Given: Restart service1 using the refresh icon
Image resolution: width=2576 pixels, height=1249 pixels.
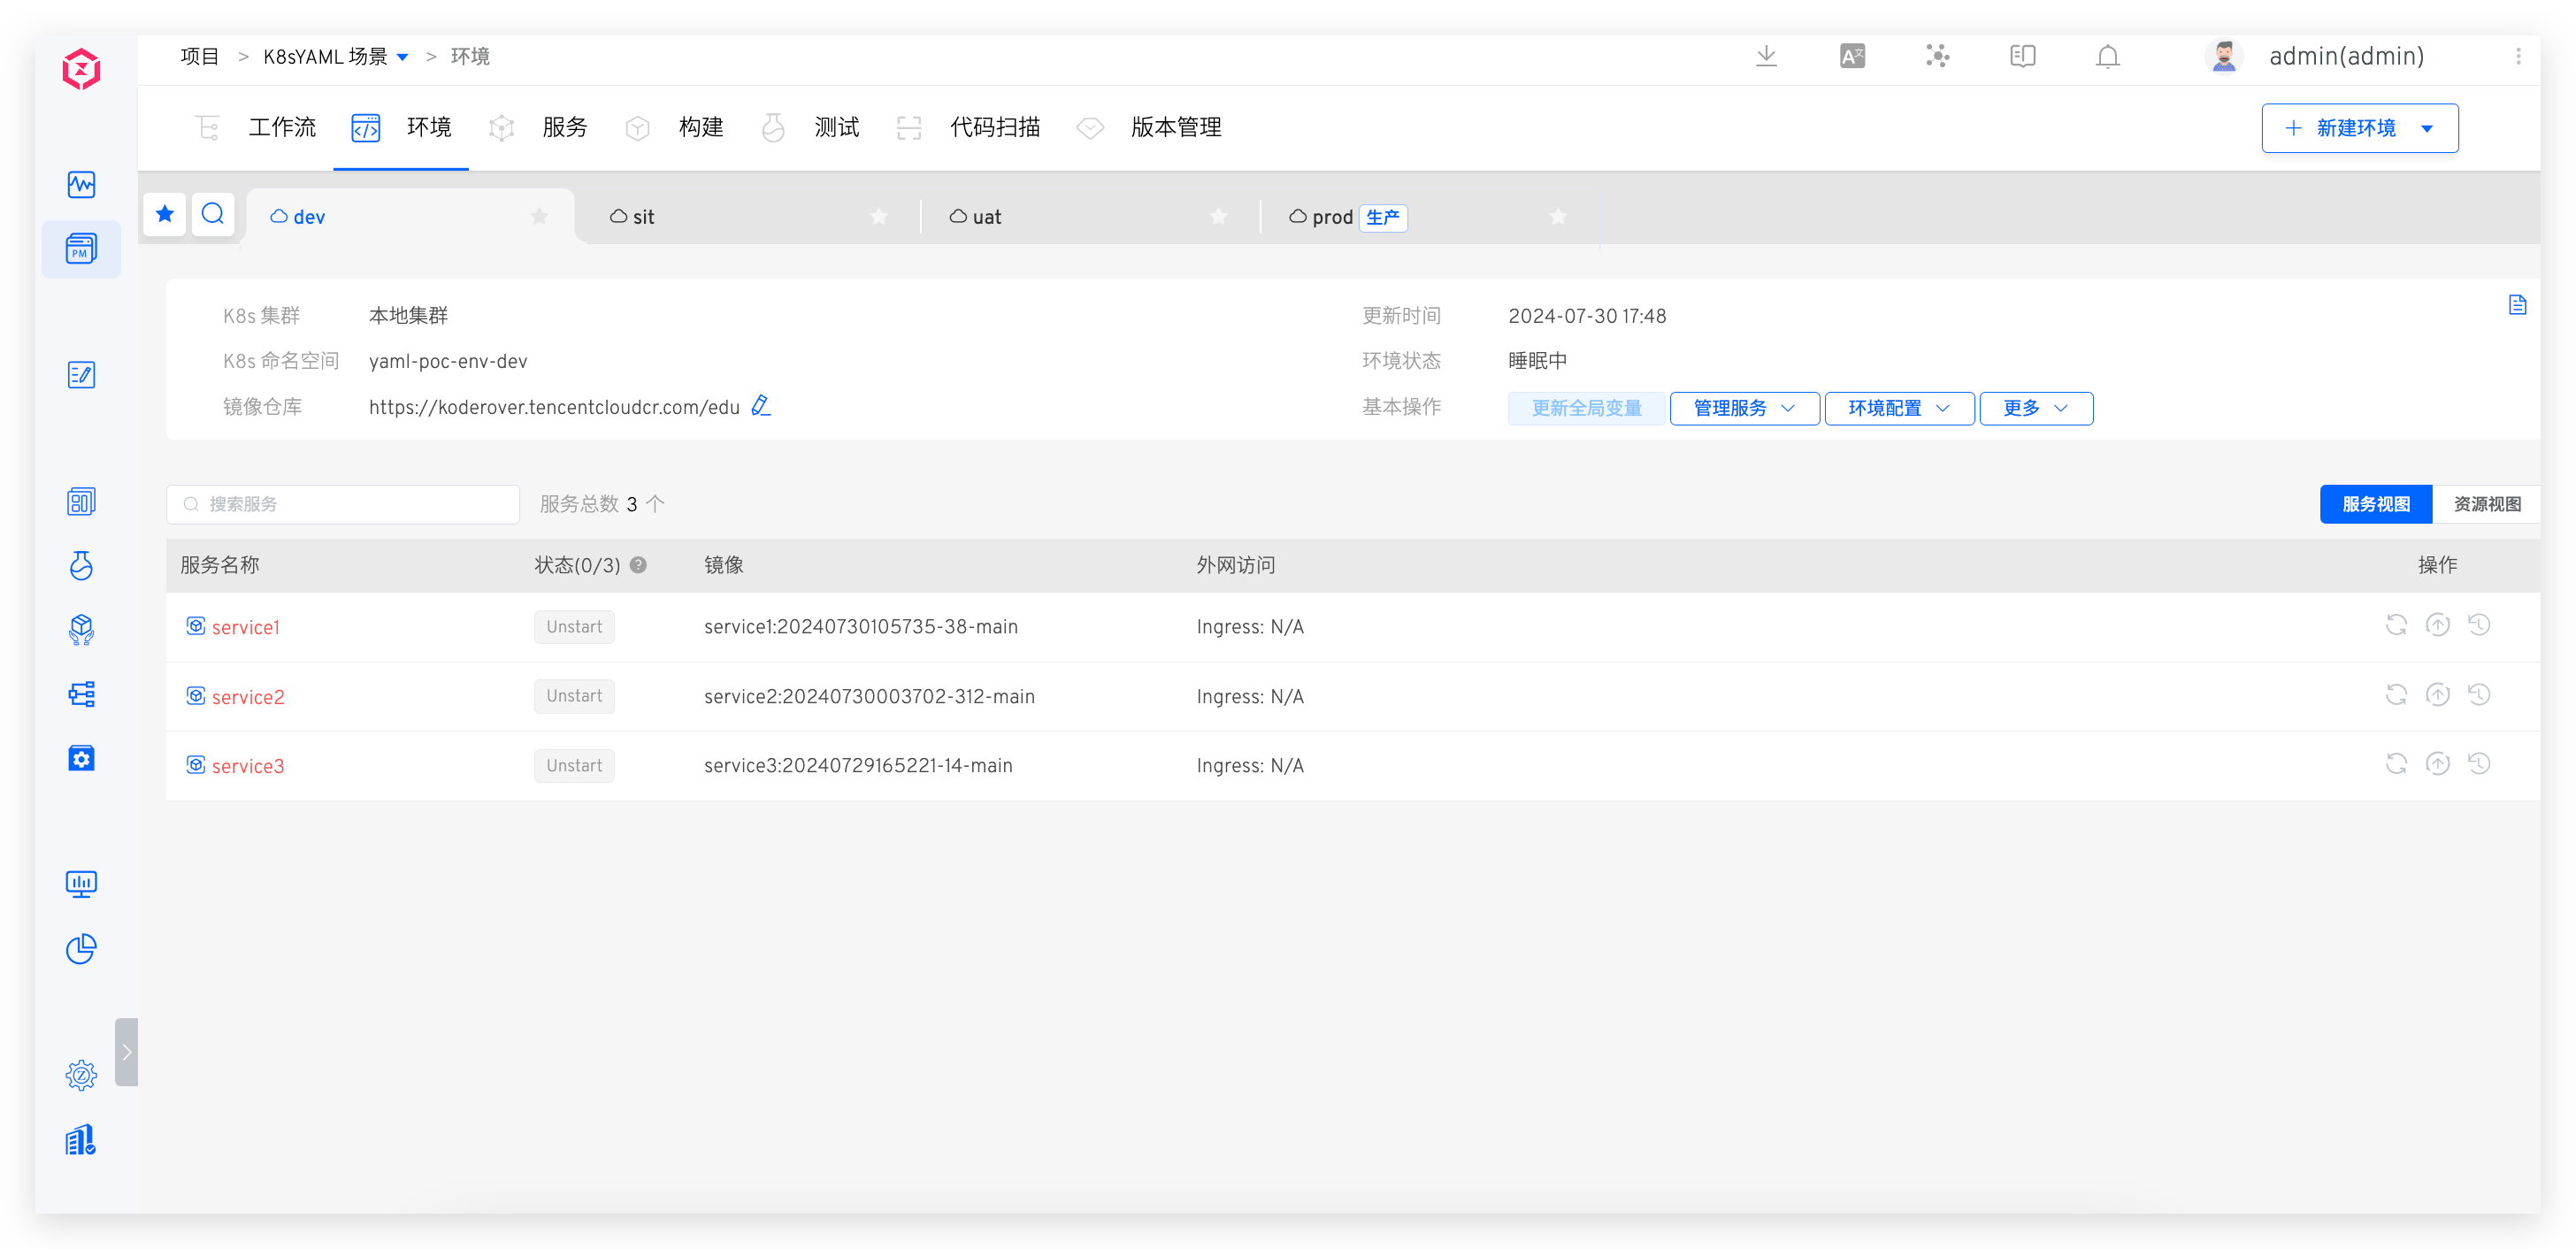Looking at the screenshot, I should tap(2396, 625).
